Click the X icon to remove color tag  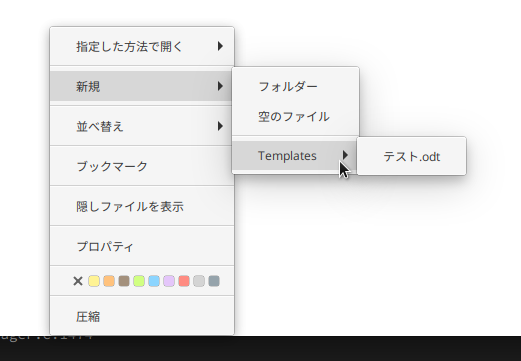coord(78,281)
